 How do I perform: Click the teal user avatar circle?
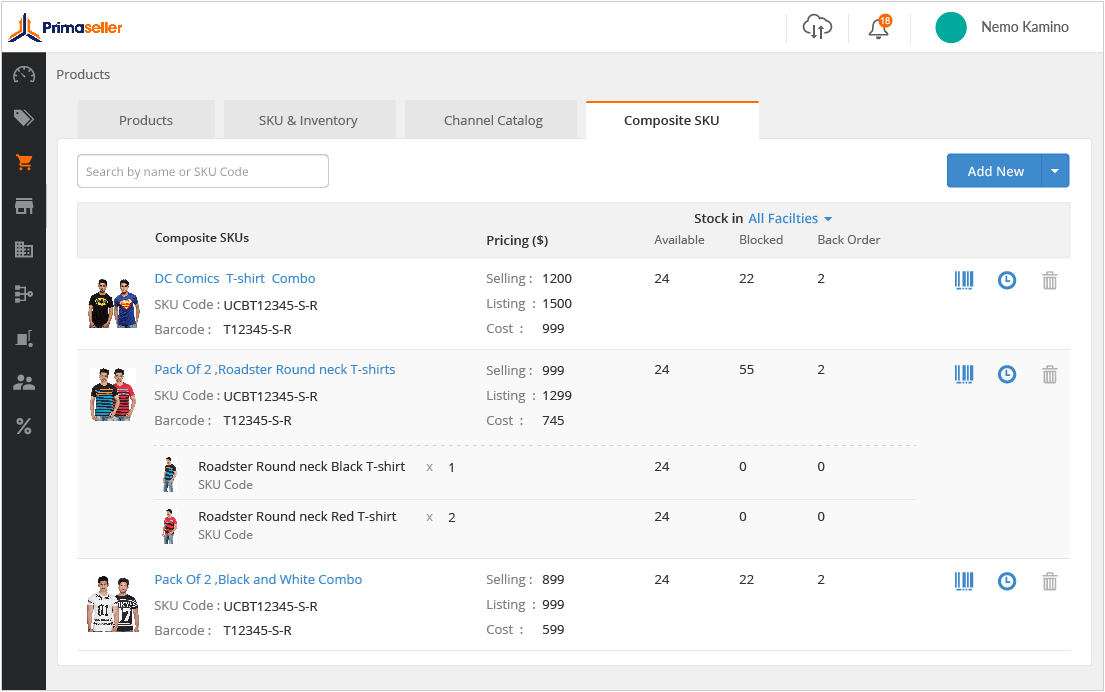tap(951, 27)
